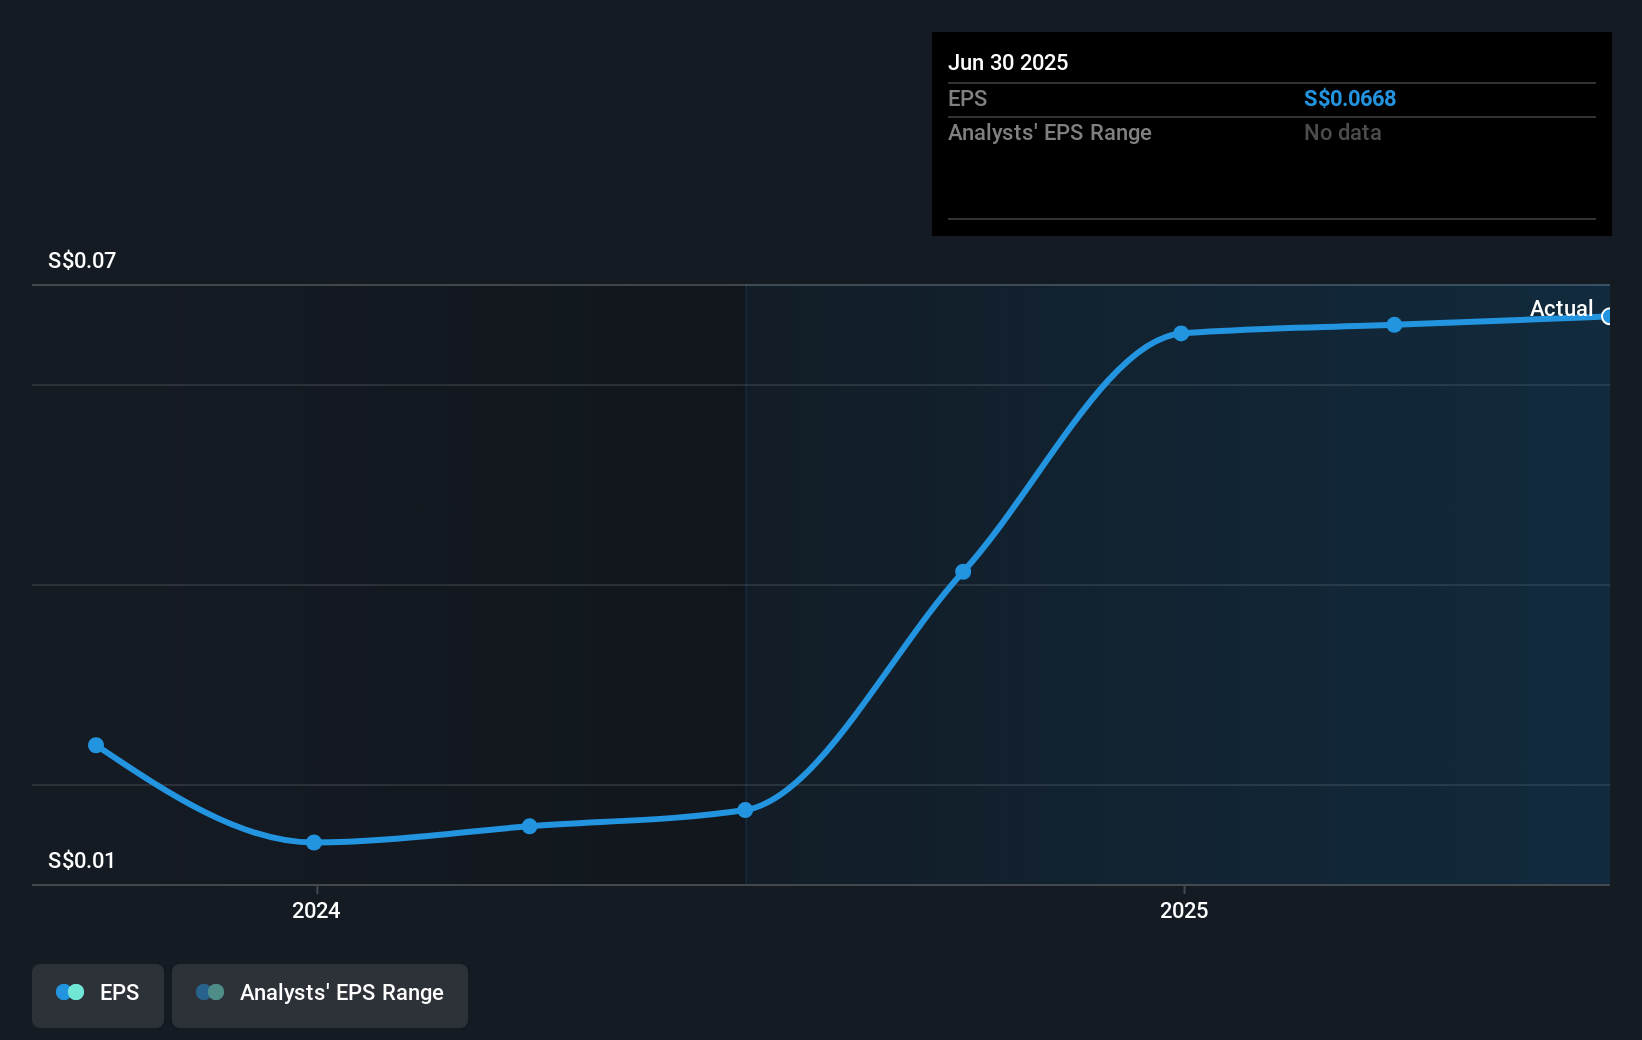
Task: Click the S$0.07 axis label
Action: pyautogui.click(x=80, y=260)
